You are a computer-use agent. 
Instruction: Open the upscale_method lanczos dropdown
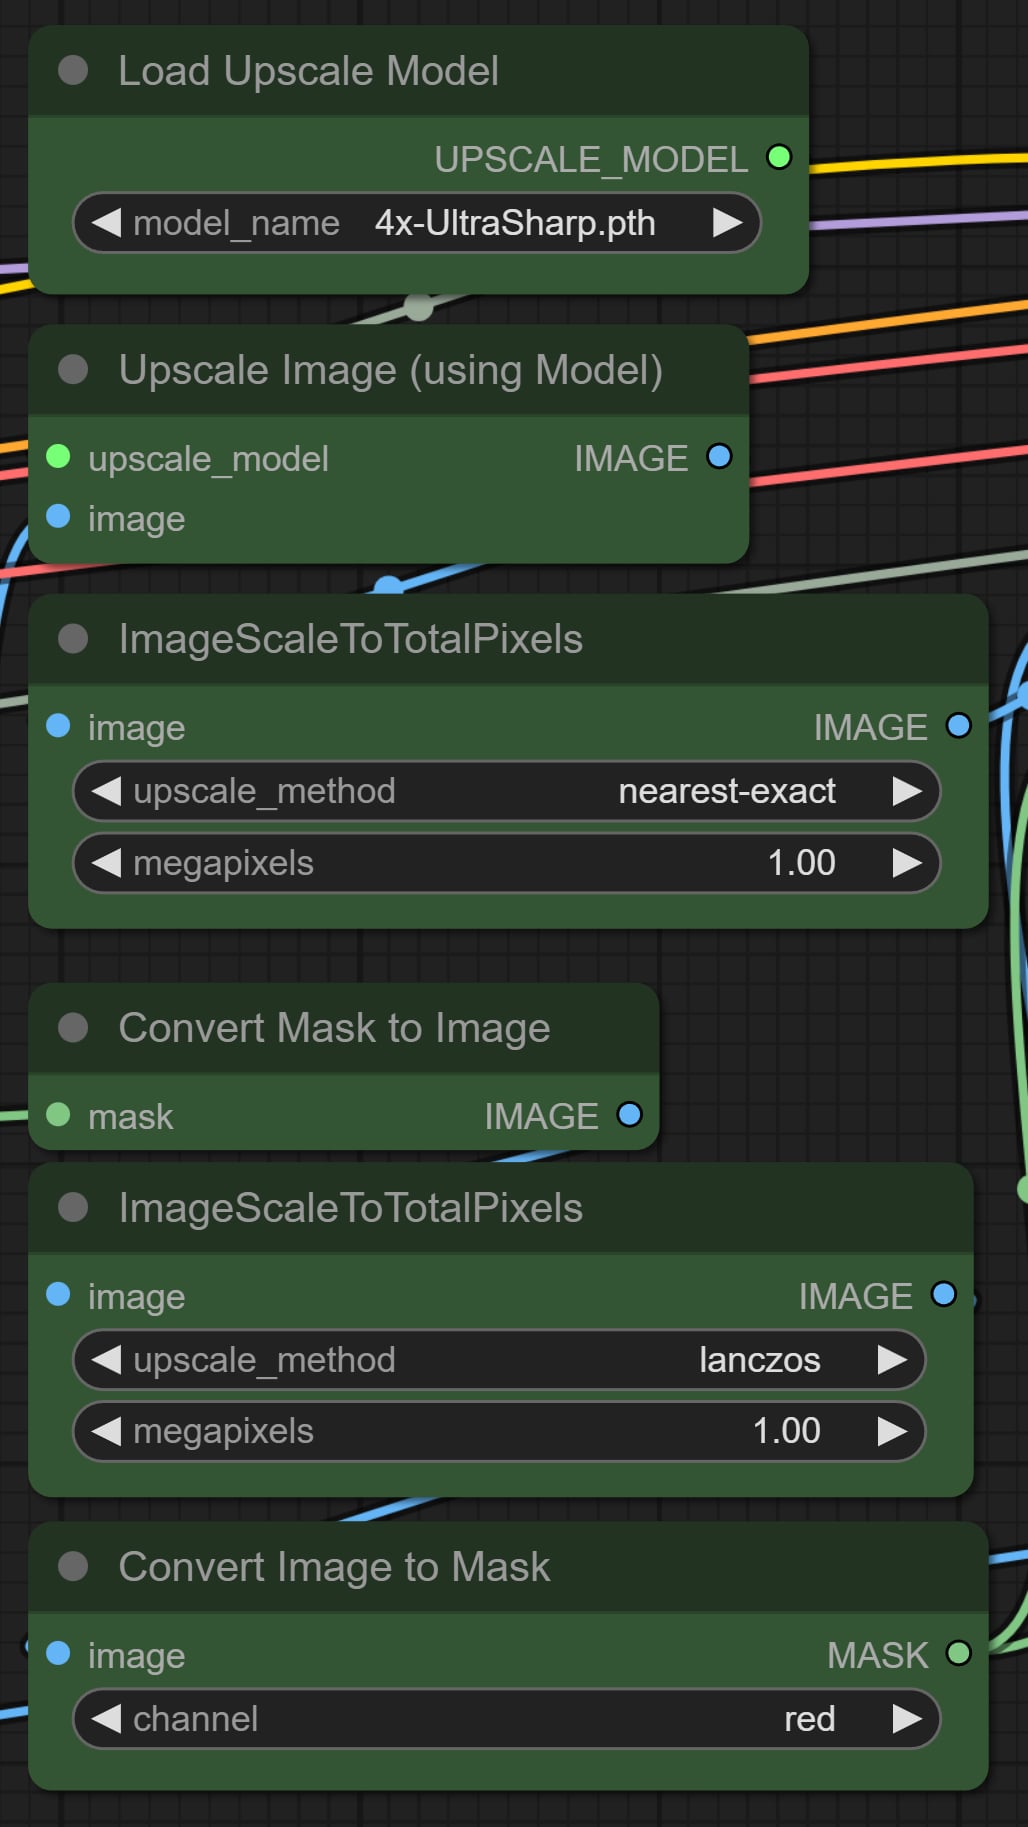(499, 1360)
